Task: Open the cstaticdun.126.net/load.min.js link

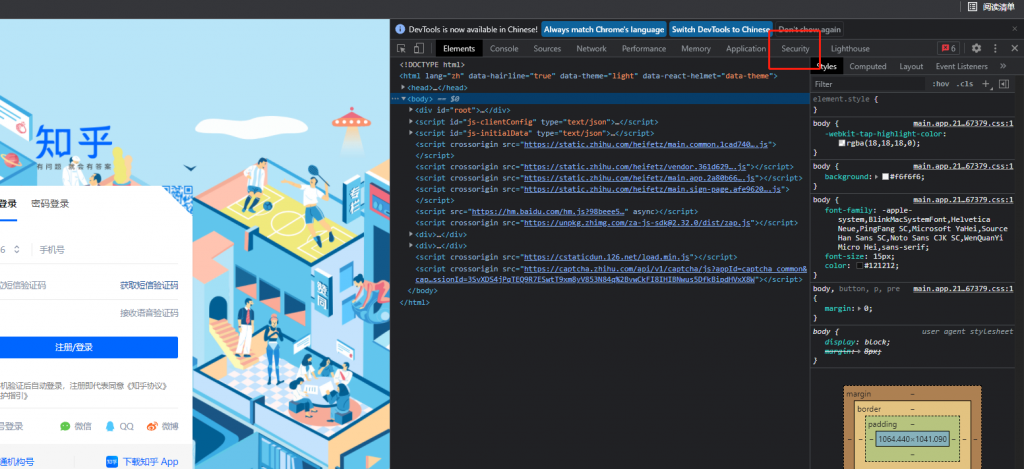Action: (x=609, y=257)
